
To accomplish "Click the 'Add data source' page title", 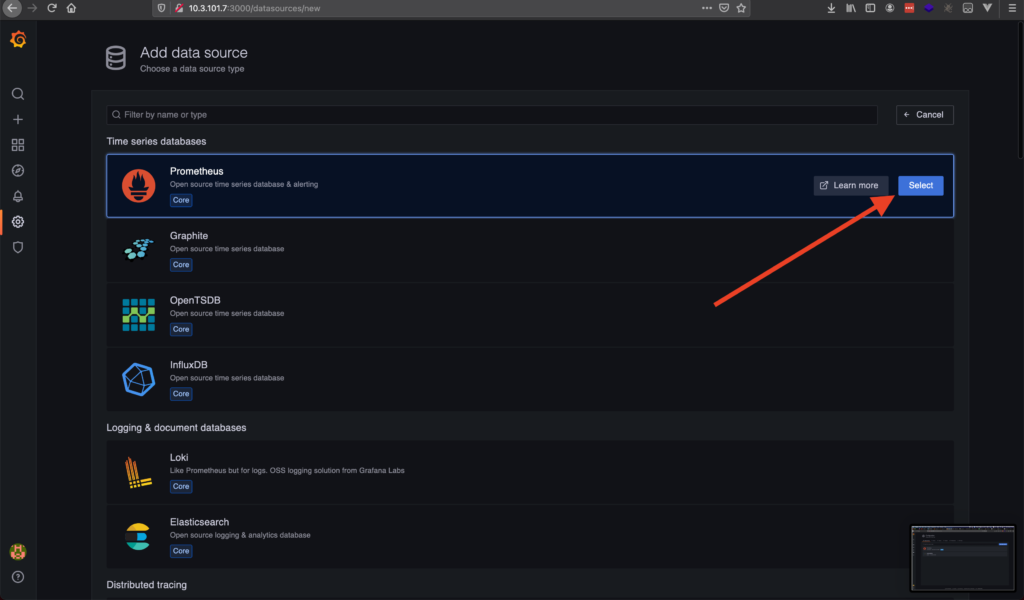I will pos(193,53).
